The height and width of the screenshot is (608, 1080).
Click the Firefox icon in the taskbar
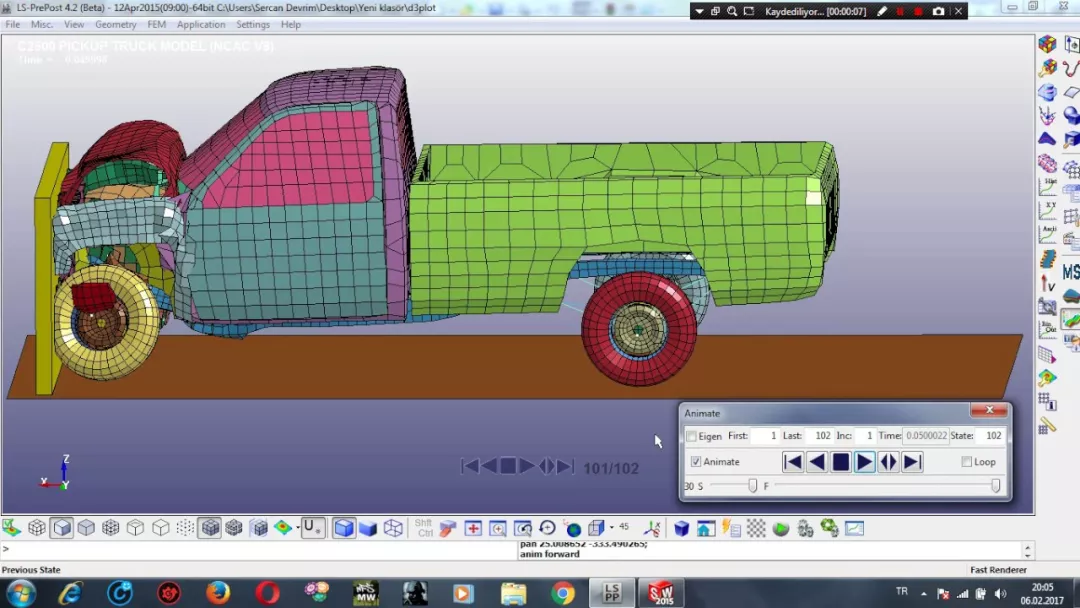pos(218,593)
